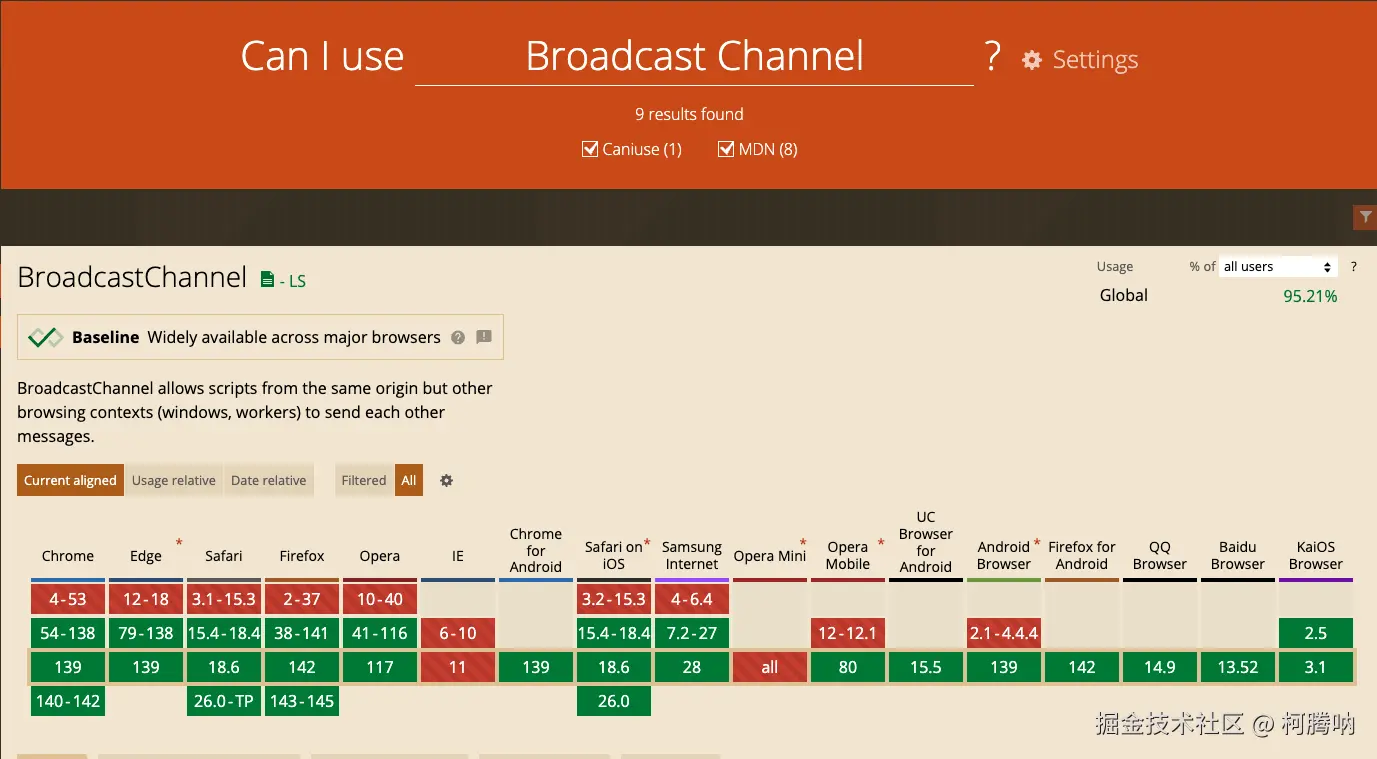Click the Broadcast Channel search field
1377x759 pixels.
pyautogui.click(x=694, y=57)
